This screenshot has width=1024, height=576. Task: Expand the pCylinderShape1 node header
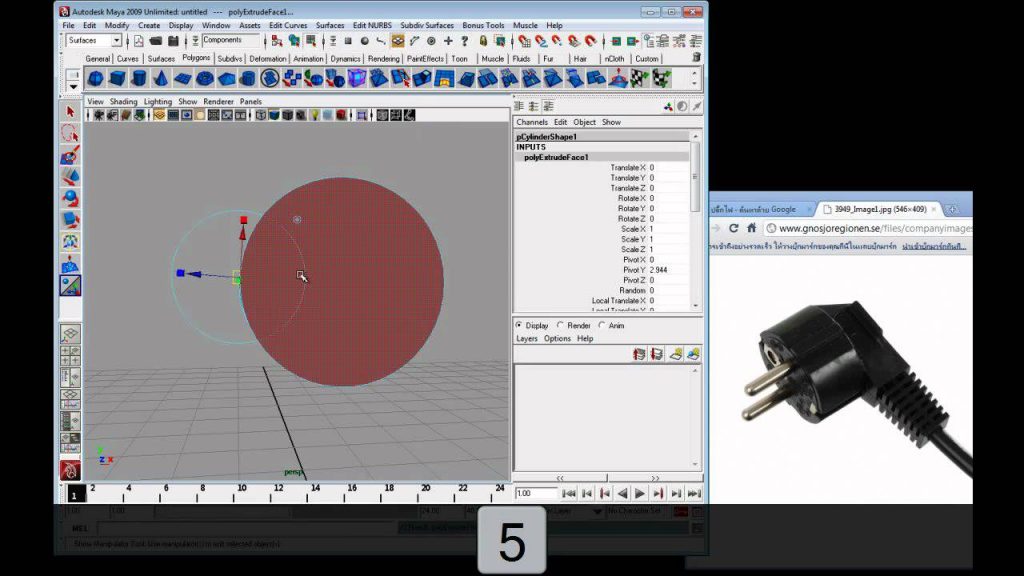tap(546, 136)
